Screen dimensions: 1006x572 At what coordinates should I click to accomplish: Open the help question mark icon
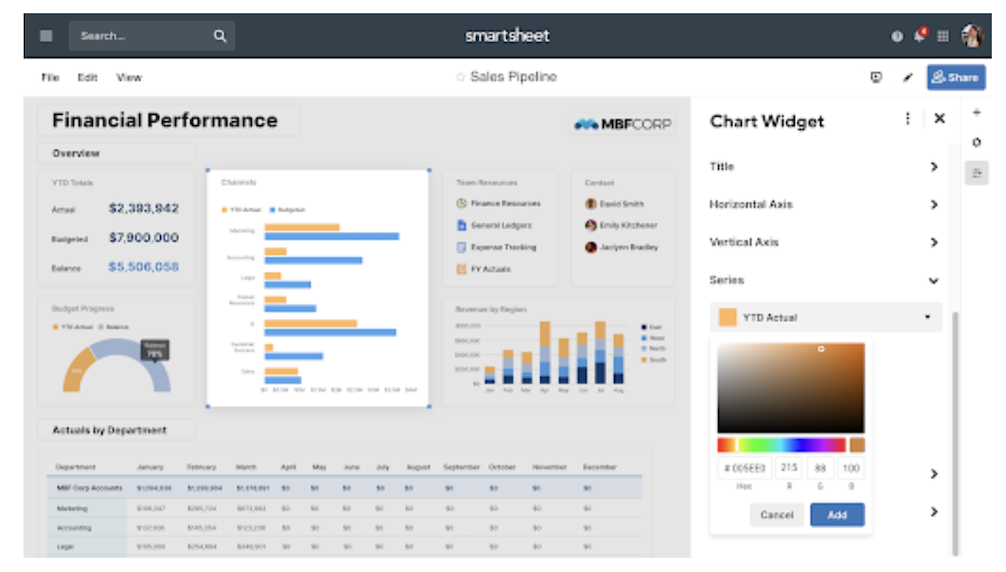[897, 37]
